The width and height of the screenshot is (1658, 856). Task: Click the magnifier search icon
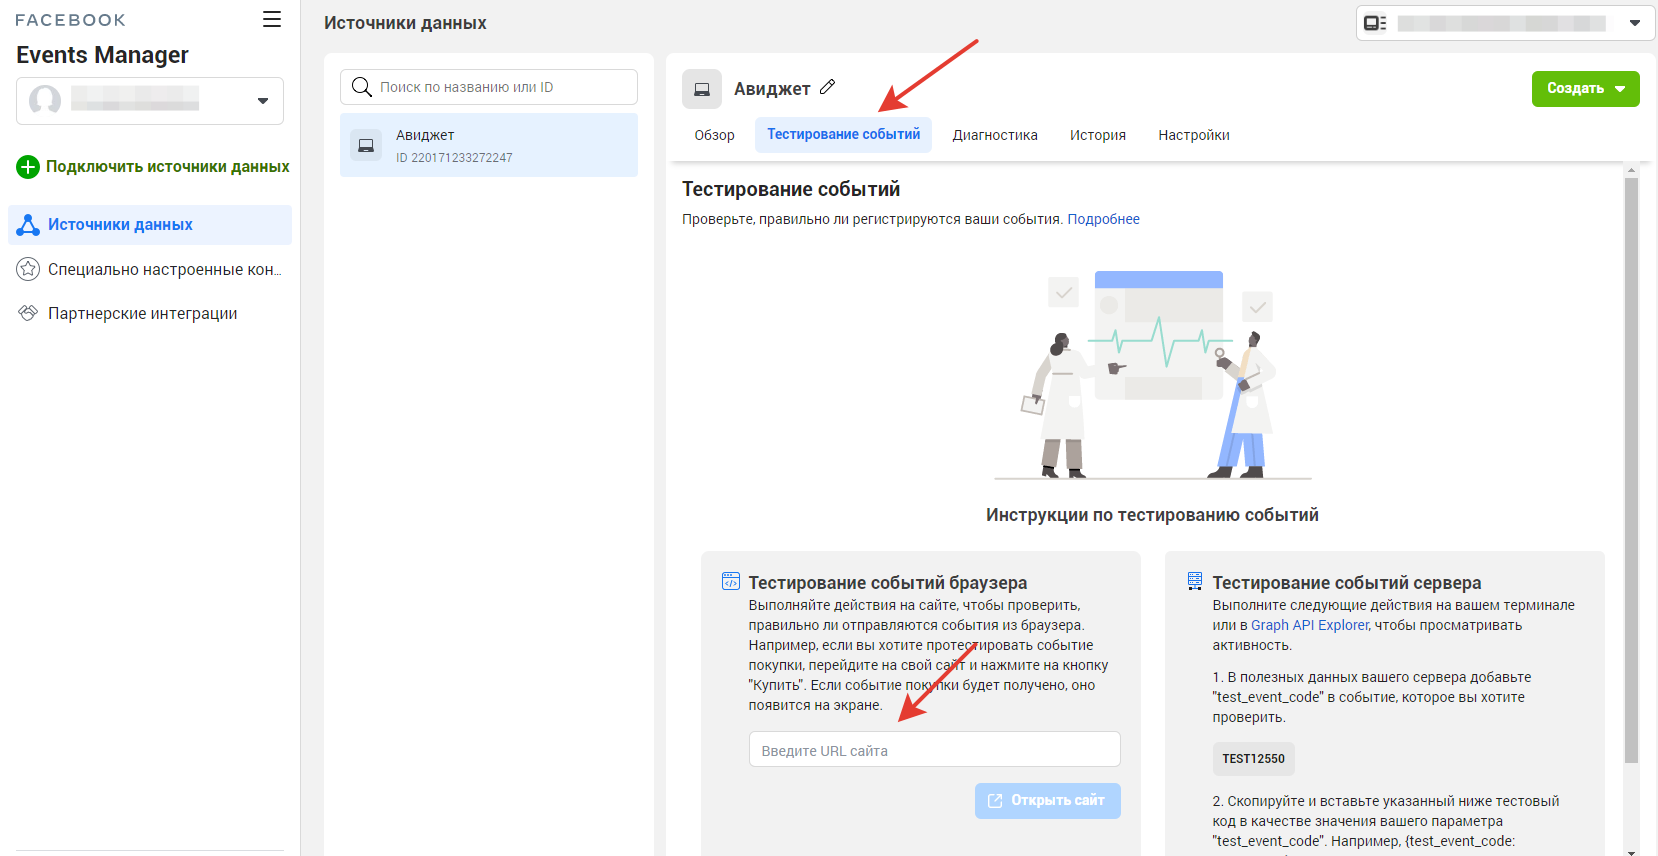(362, 87)
